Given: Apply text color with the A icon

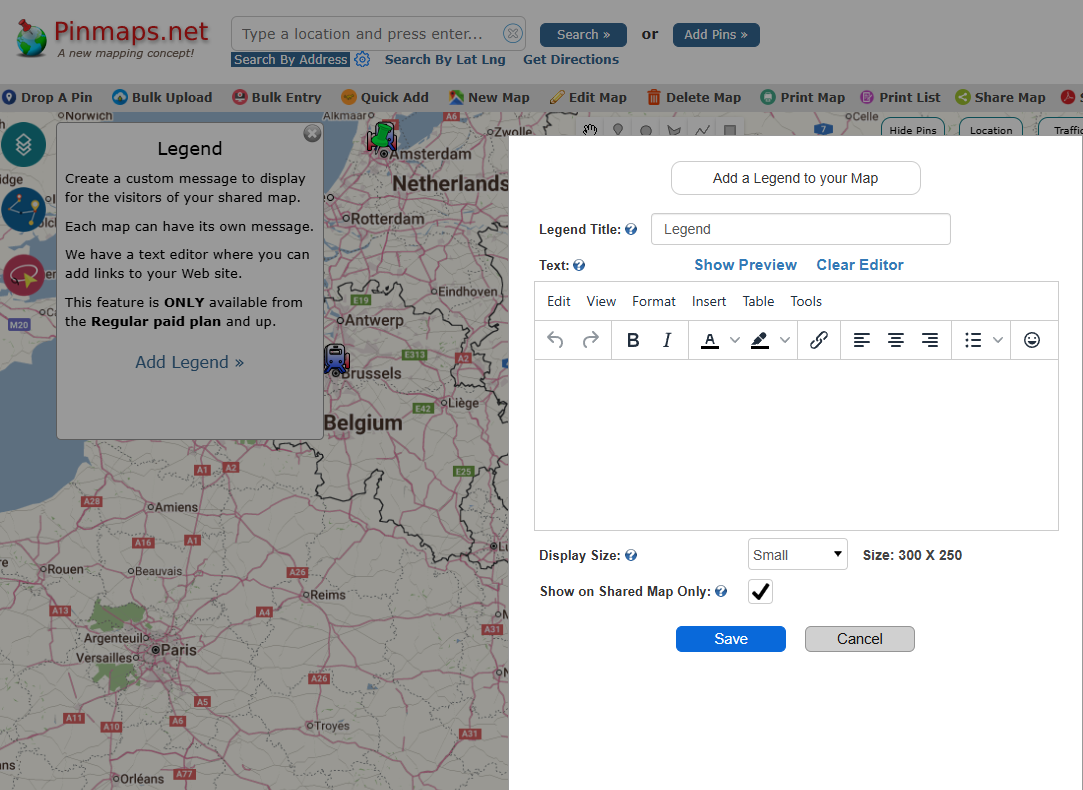Looking at the screenshot, I should [x=709, y=340].
